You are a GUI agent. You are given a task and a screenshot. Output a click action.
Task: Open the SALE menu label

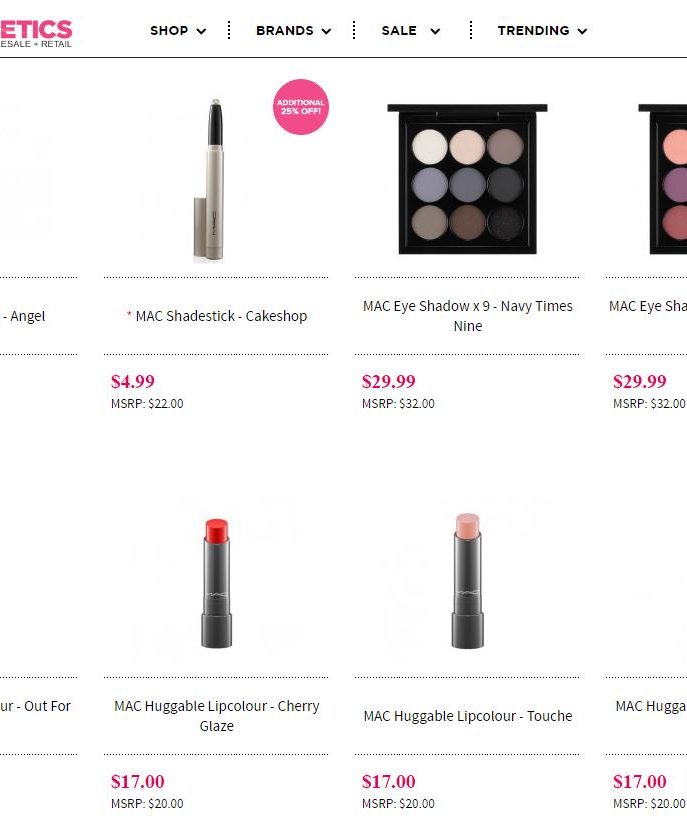tap(399, 30)
